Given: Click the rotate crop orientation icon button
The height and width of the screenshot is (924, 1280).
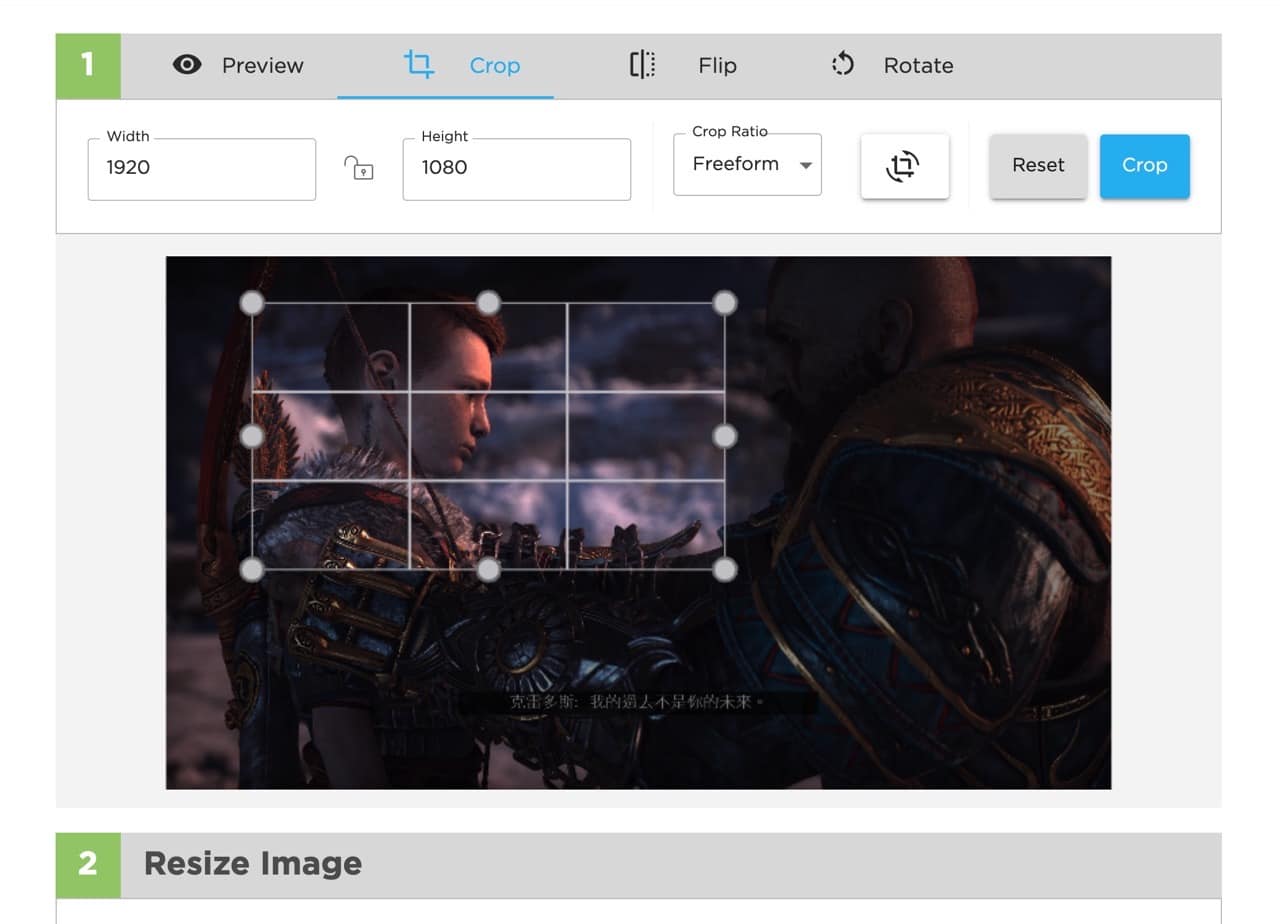Looking at the screenshot, I should (x=905, y=166).
